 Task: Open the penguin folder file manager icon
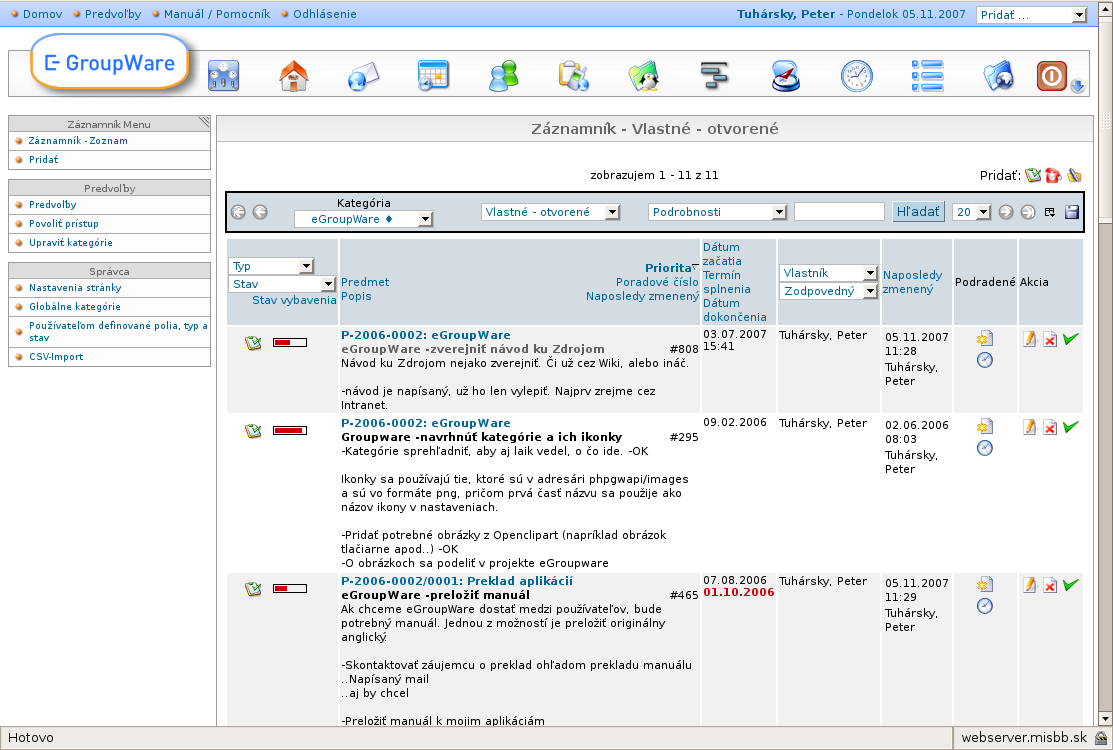tap(645, 76)
